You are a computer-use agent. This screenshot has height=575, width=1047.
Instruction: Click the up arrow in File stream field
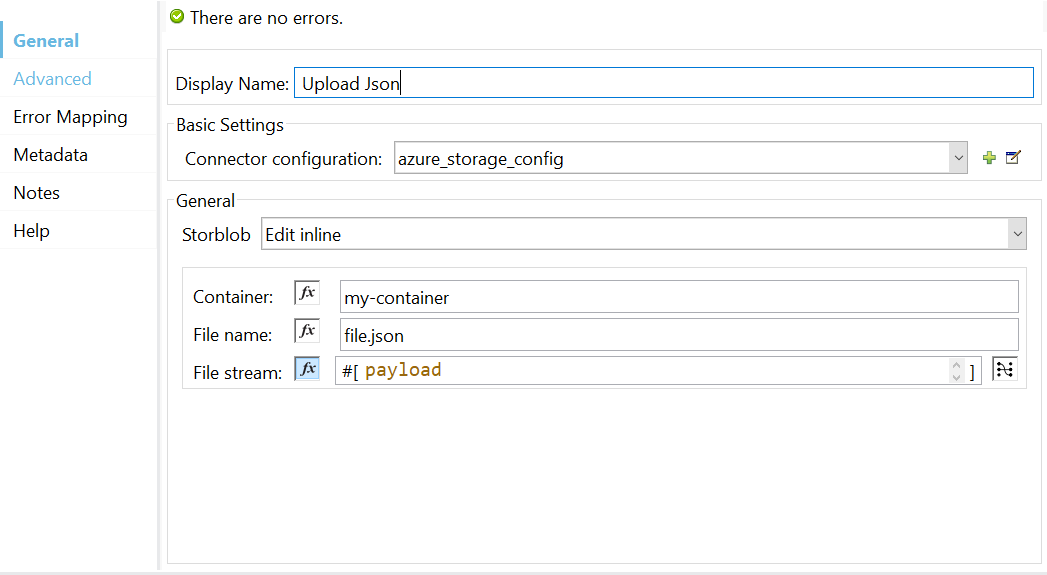[957, 365]
